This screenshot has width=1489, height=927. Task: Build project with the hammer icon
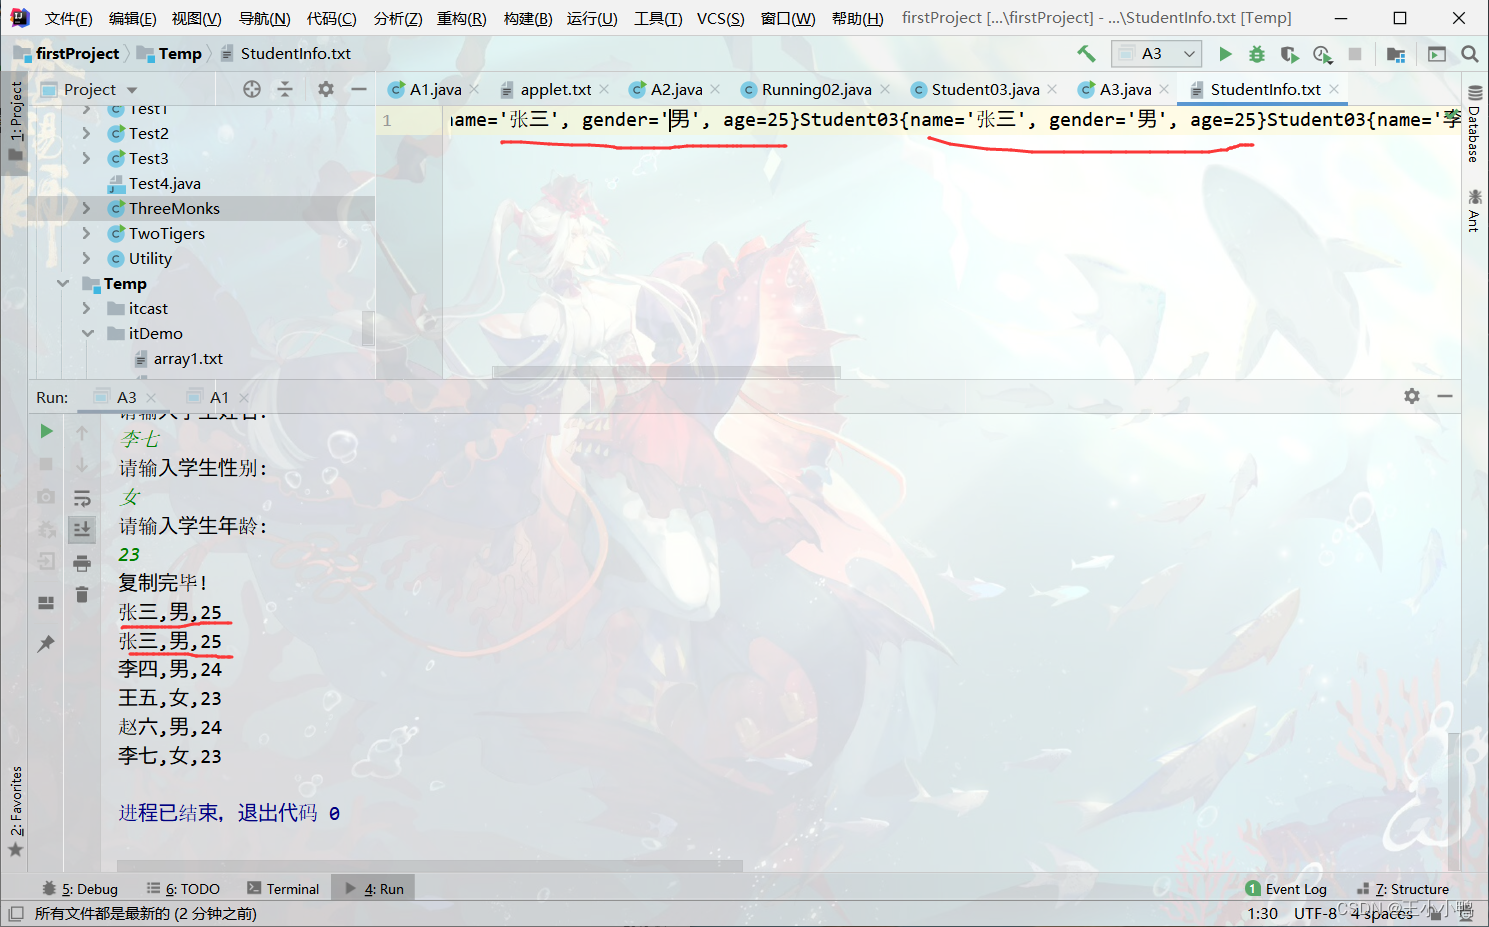[x=1086, y=54]
